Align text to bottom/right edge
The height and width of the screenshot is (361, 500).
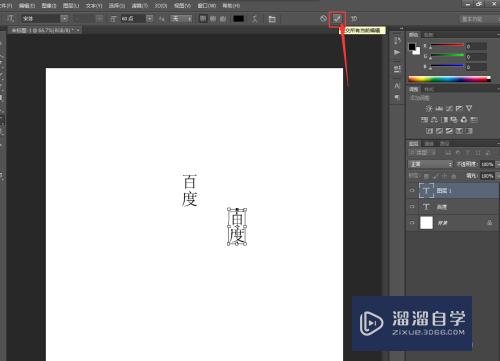pos(223,19)
